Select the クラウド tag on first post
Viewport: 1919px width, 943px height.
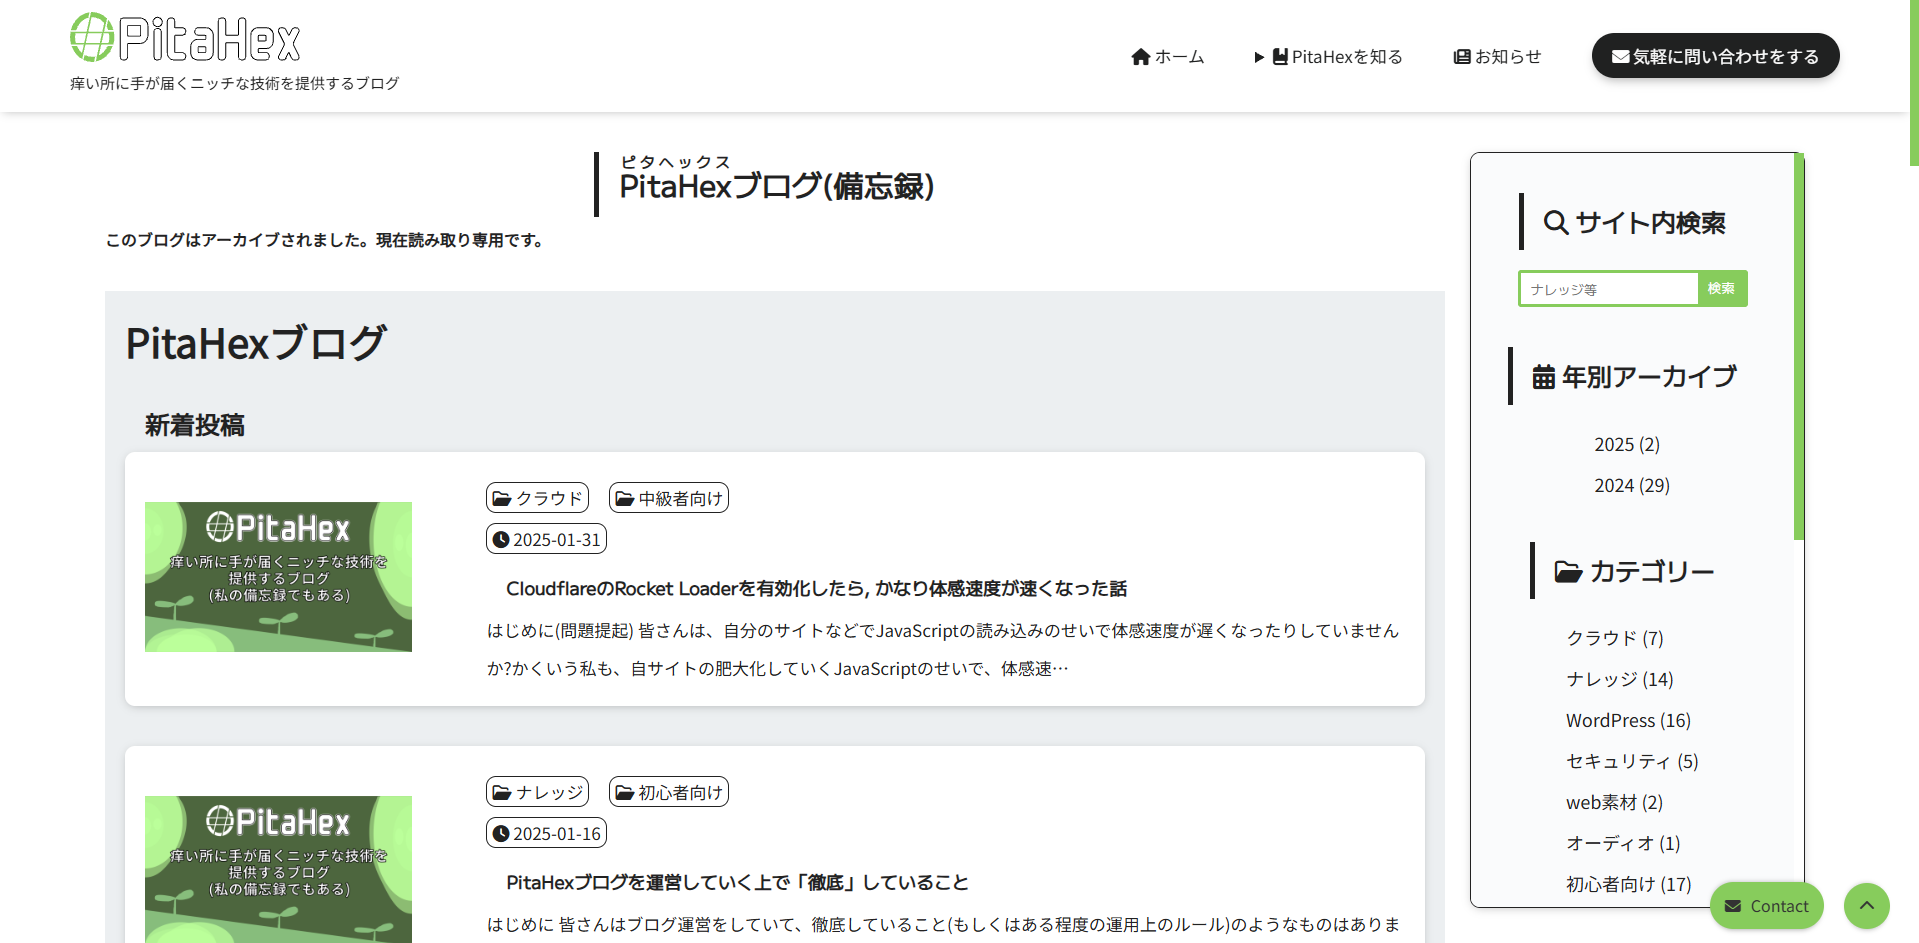[537, 498]
